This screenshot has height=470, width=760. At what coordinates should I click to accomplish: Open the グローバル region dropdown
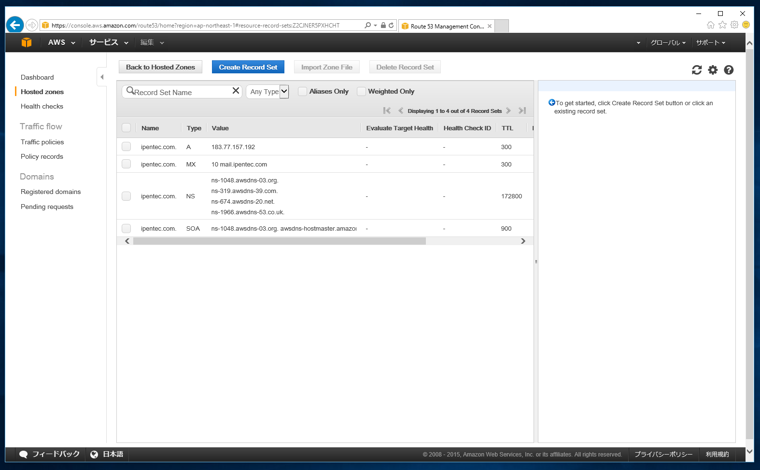click(x=668, y=43)
